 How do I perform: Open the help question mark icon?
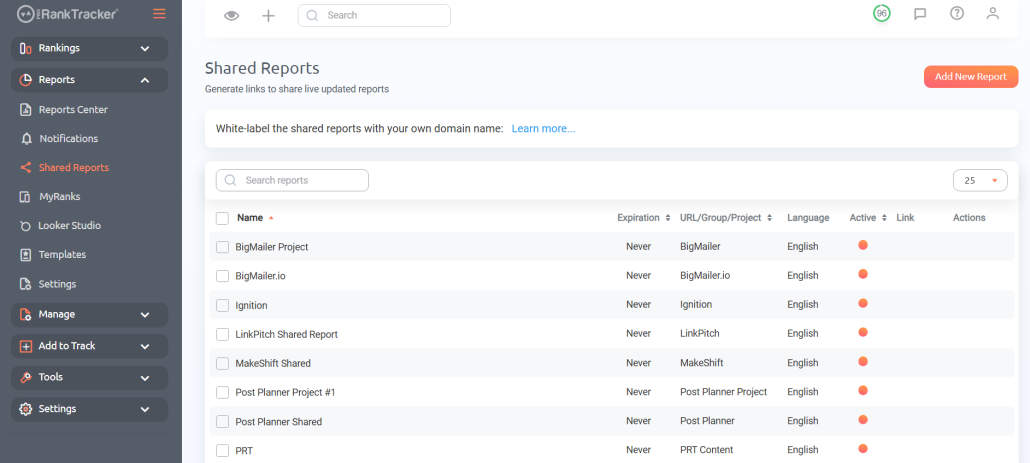pos(957,13)
